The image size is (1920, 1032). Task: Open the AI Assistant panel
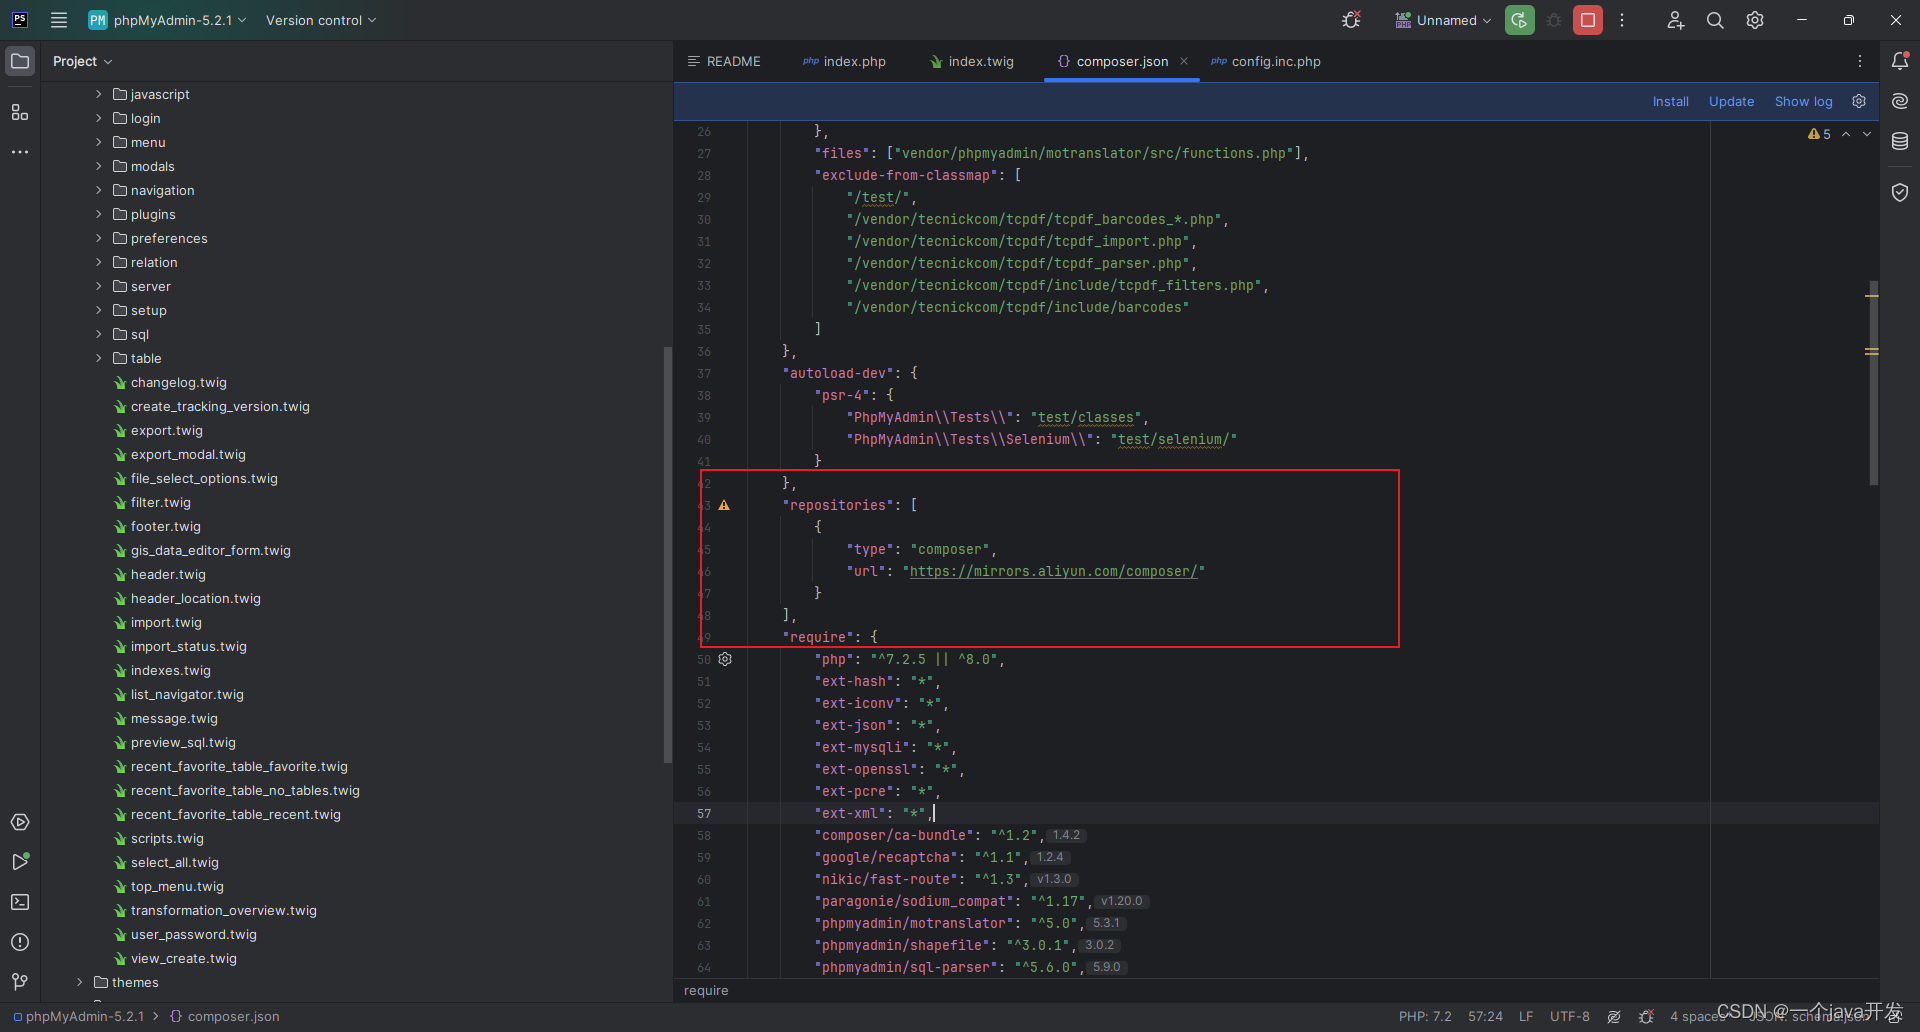(x=1901, y=100)
